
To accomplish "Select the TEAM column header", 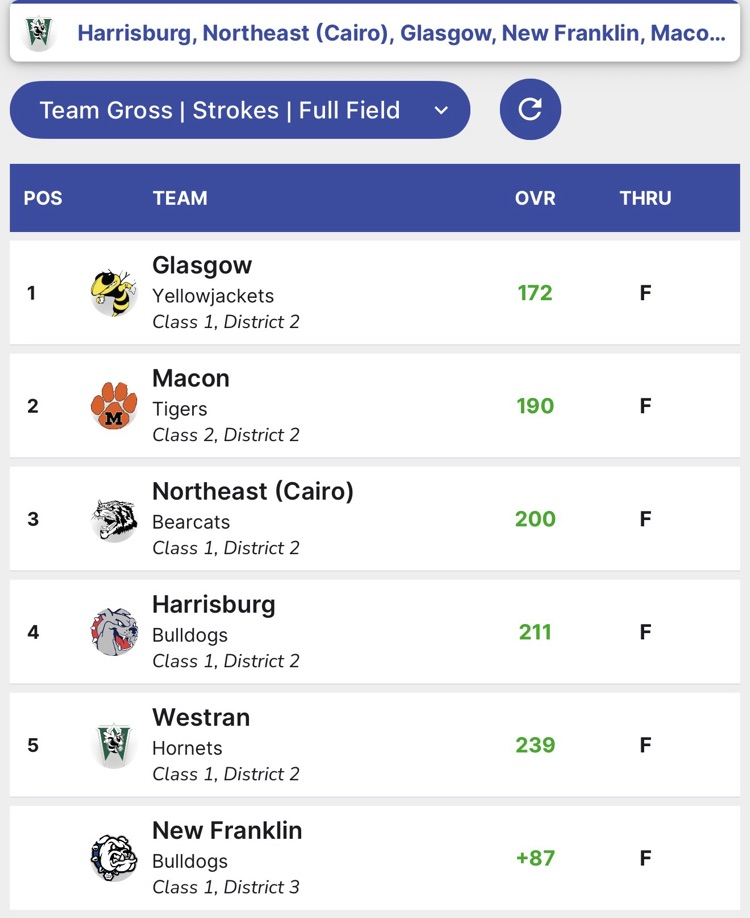I will (180, 198).
